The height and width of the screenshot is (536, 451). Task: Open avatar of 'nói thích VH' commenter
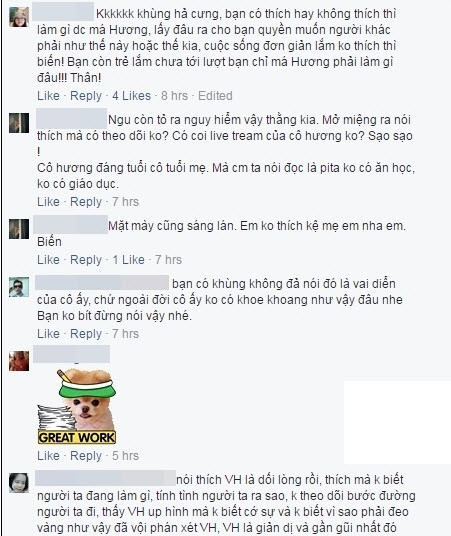click(19, 483)
